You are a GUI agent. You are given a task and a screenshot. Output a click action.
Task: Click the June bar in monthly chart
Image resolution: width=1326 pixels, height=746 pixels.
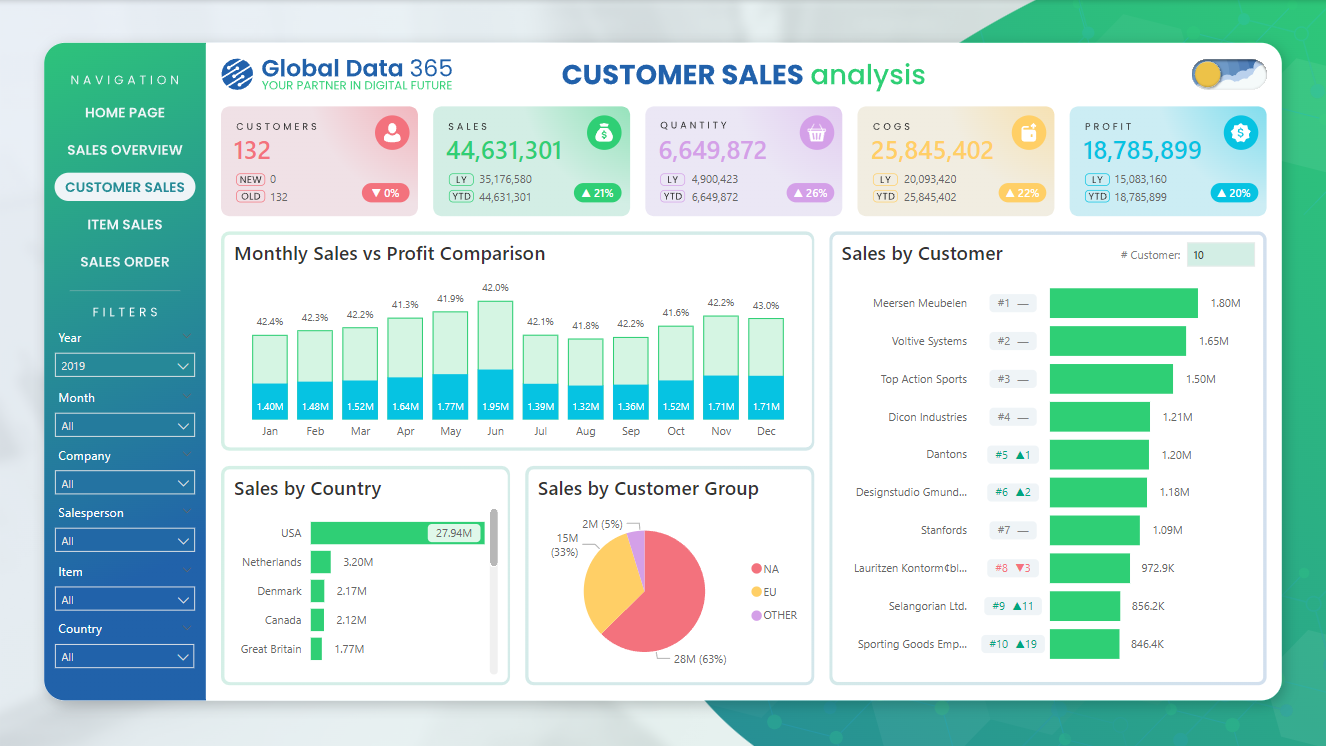tap(495, 360)
